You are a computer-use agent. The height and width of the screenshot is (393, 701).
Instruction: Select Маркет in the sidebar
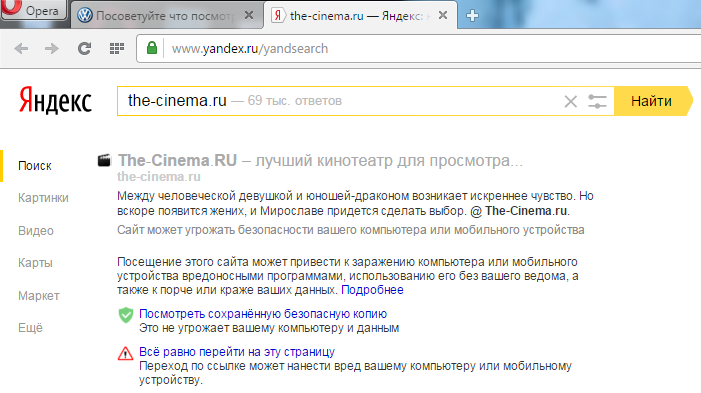(39, 296)
